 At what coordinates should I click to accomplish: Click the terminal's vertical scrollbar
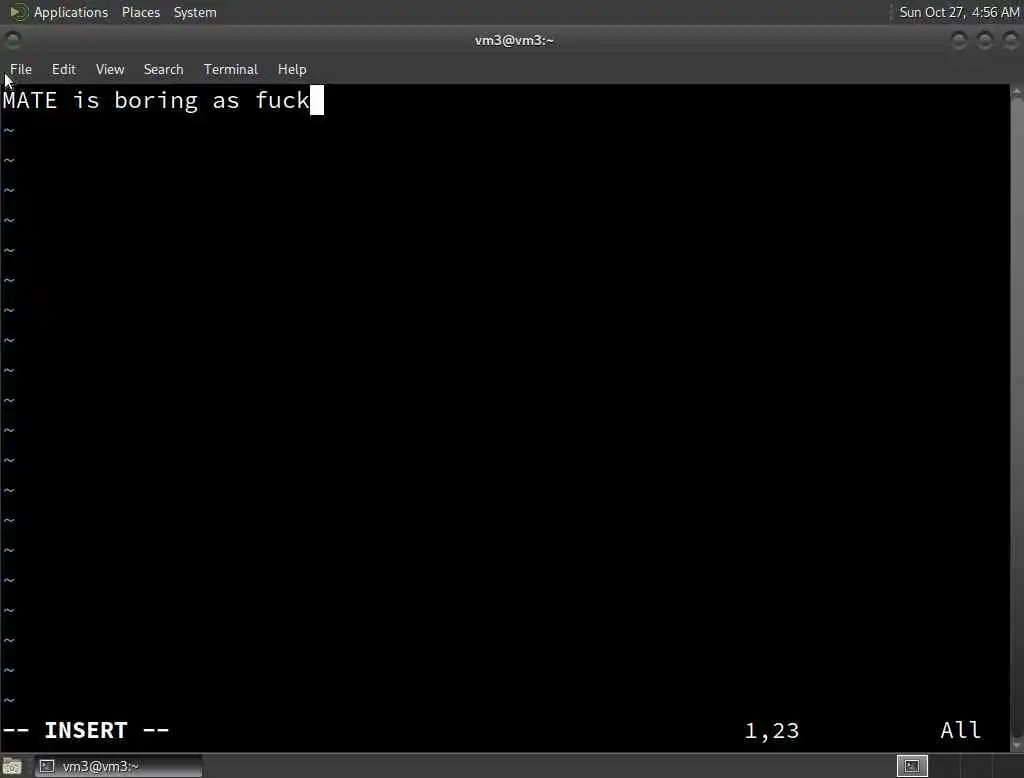coord(1017,418)
